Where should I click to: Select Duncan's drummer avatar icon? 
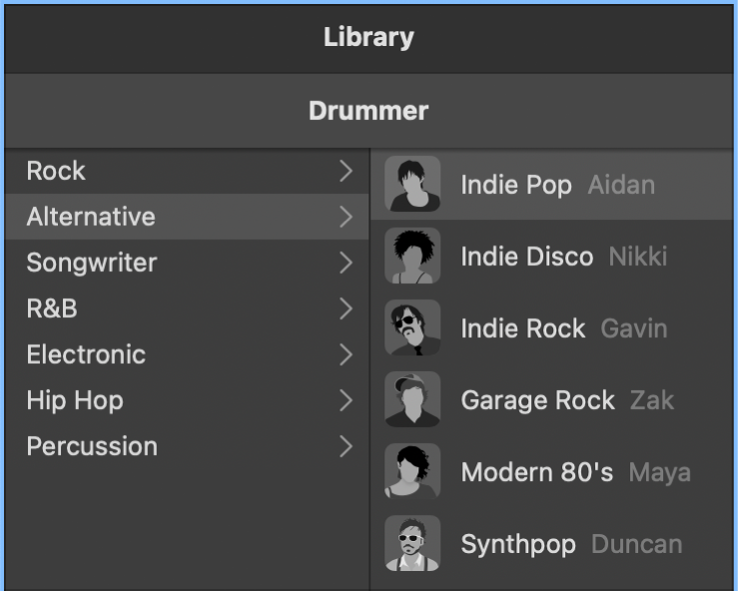coord(412,543)
